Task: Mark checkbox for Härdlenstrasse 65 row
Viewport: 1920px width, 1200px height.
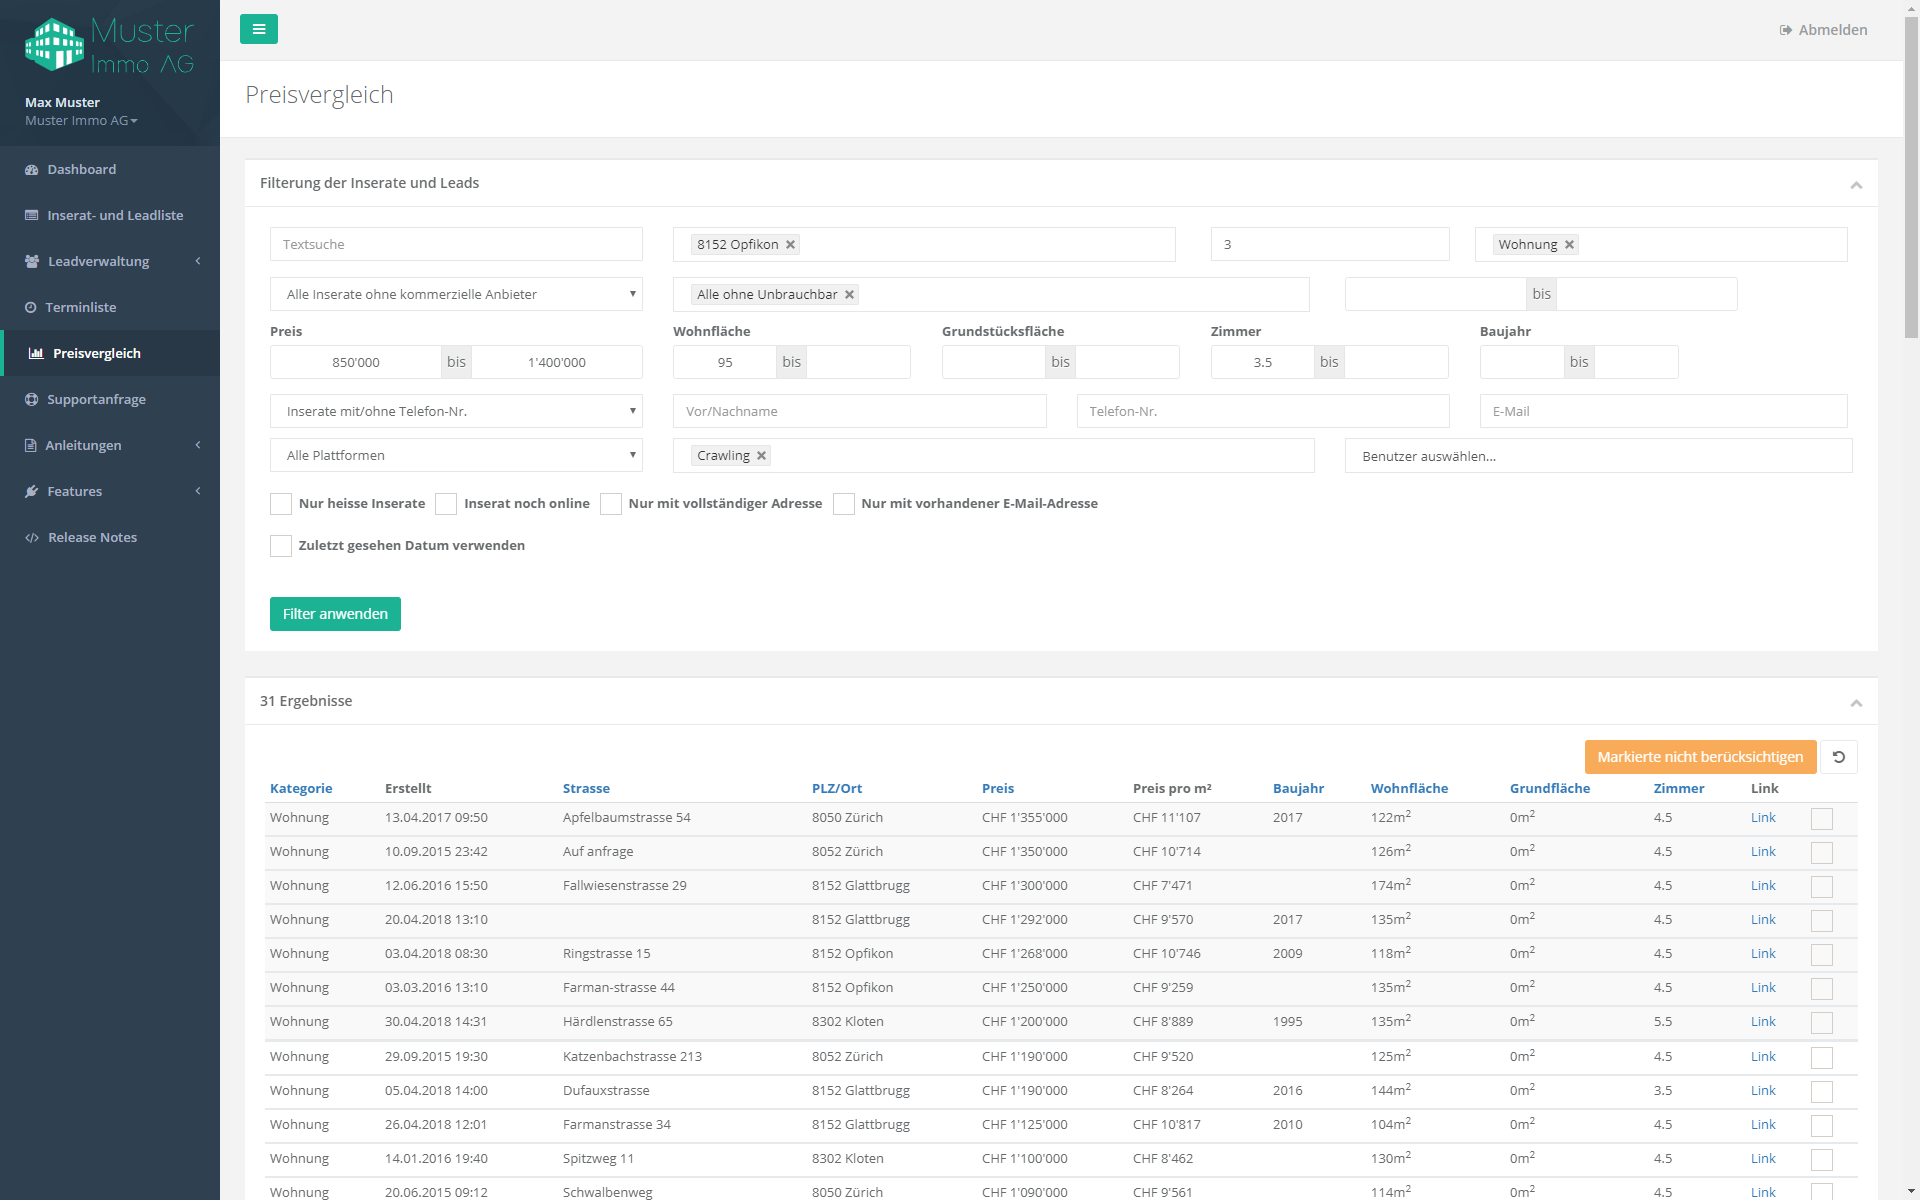Action: (1822, 1023)
